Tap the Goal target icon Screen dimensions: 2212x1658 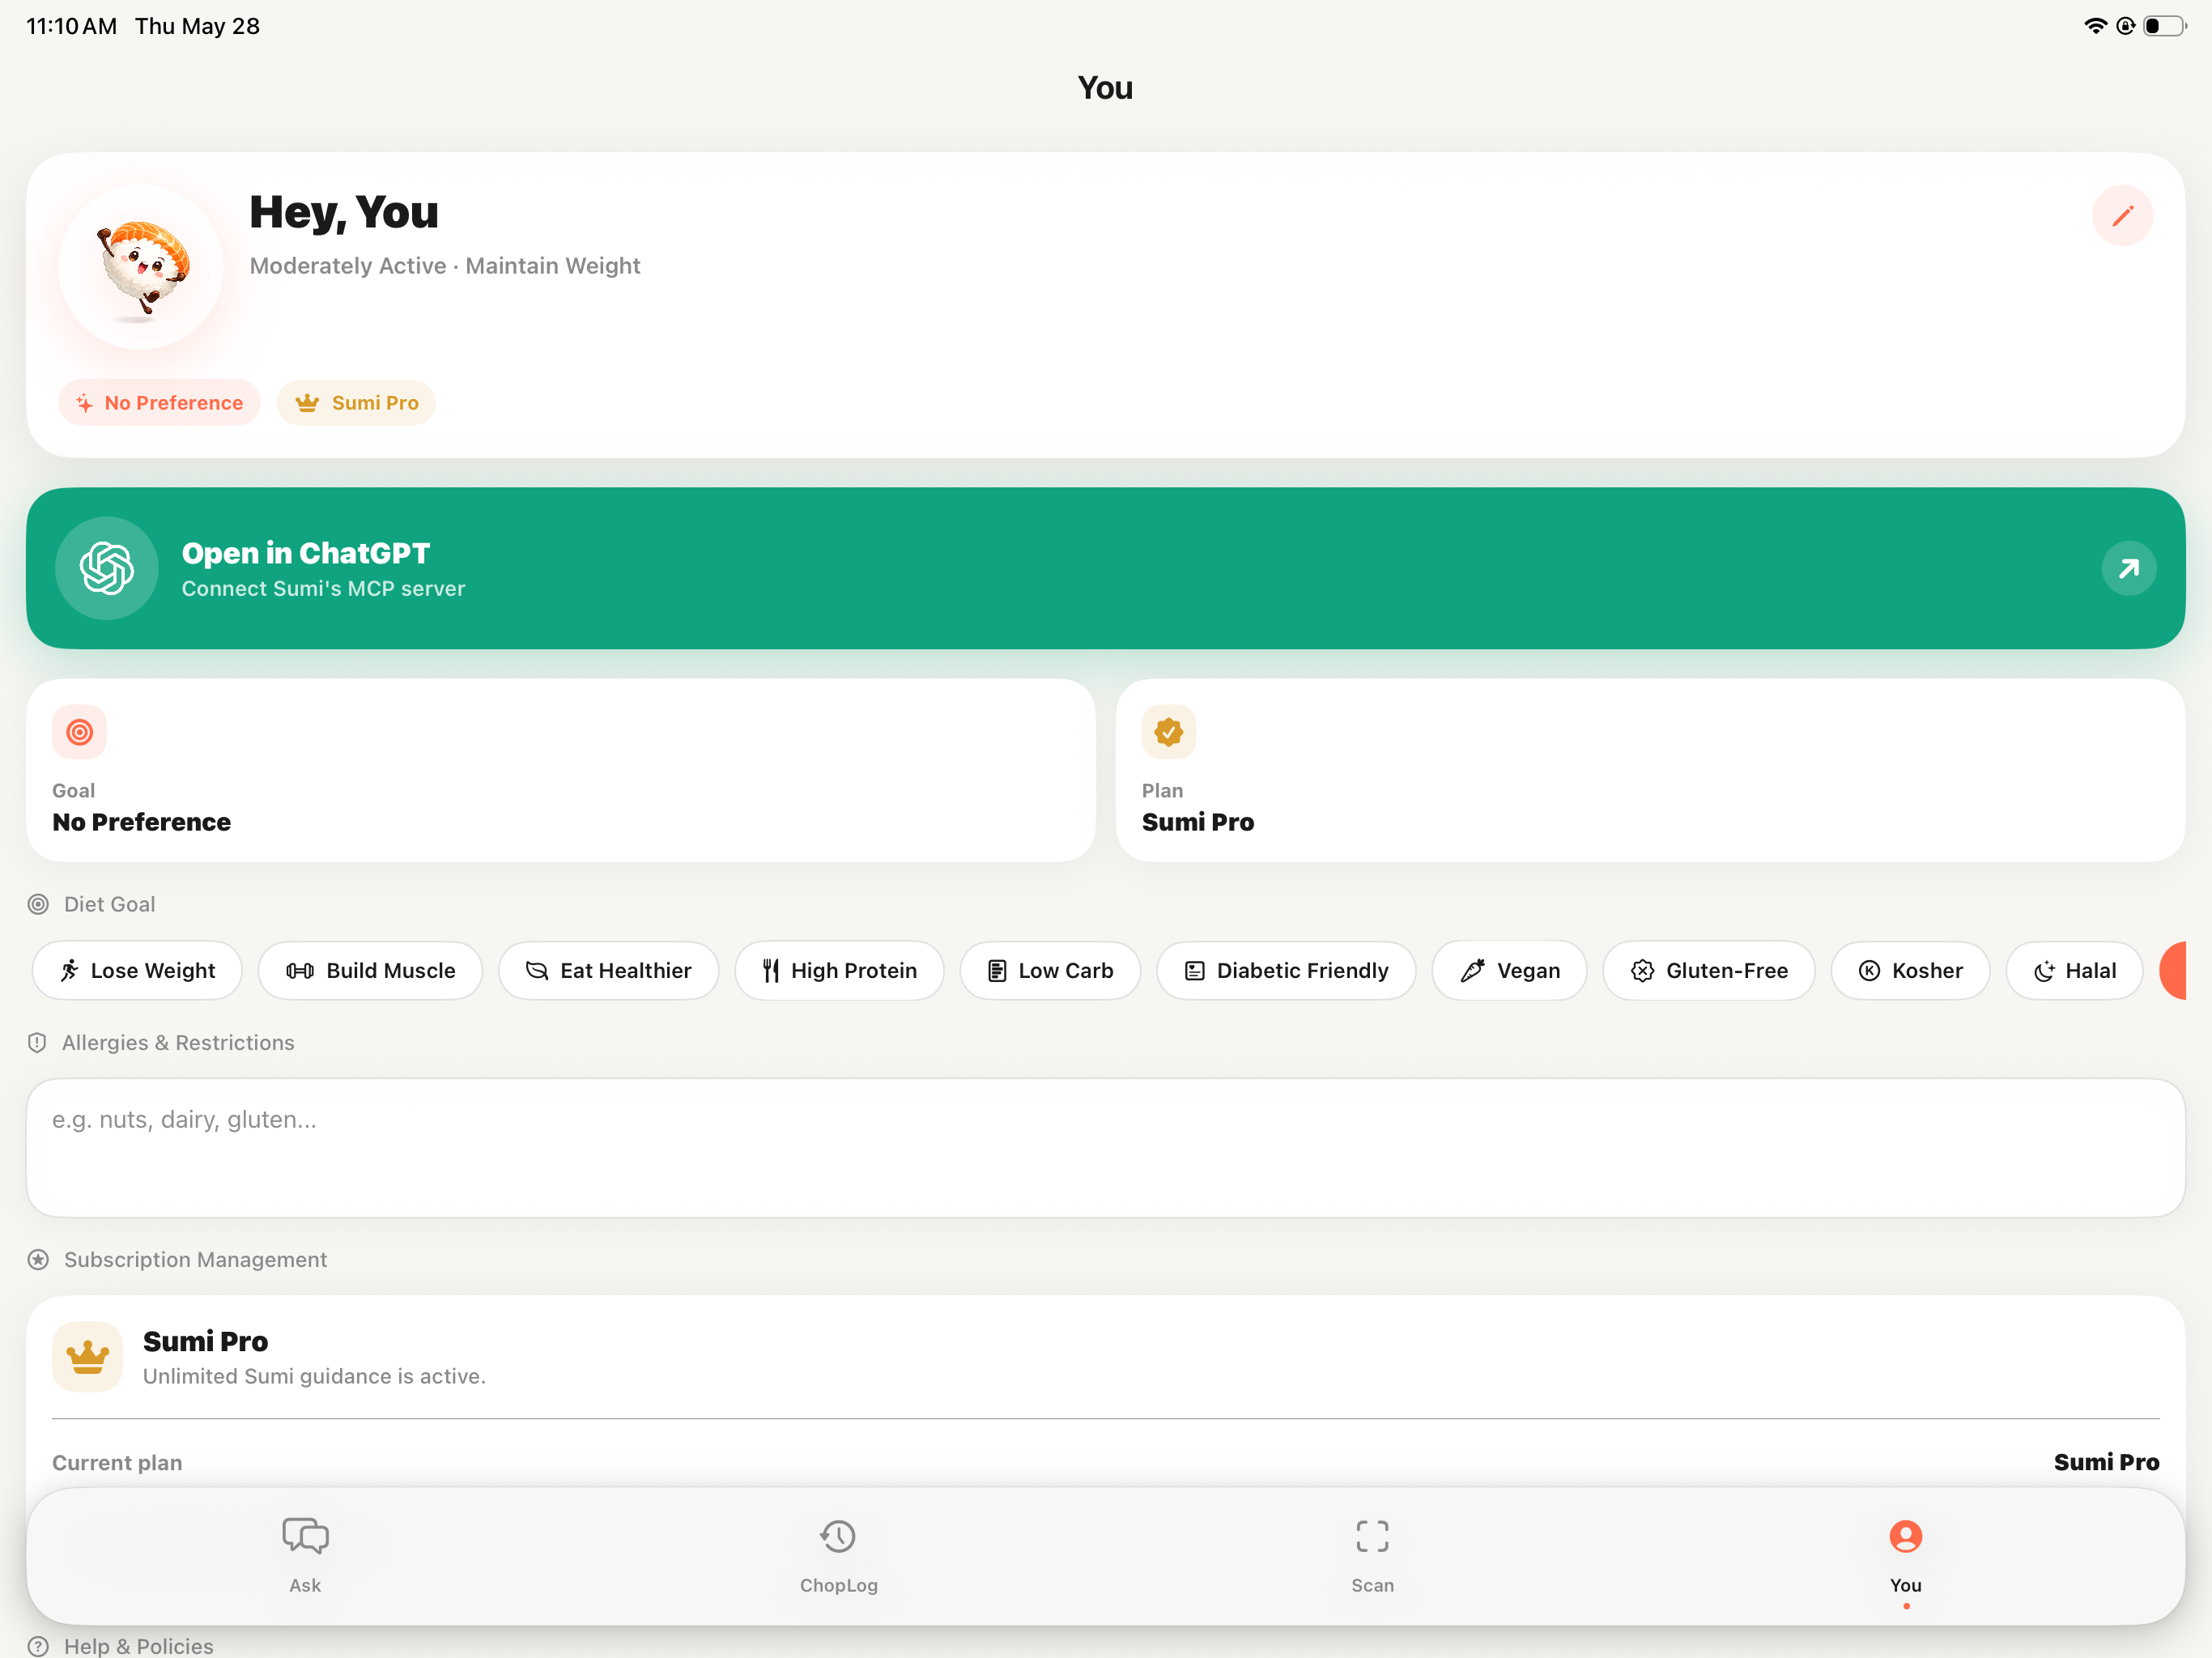(x=79, y=732)
